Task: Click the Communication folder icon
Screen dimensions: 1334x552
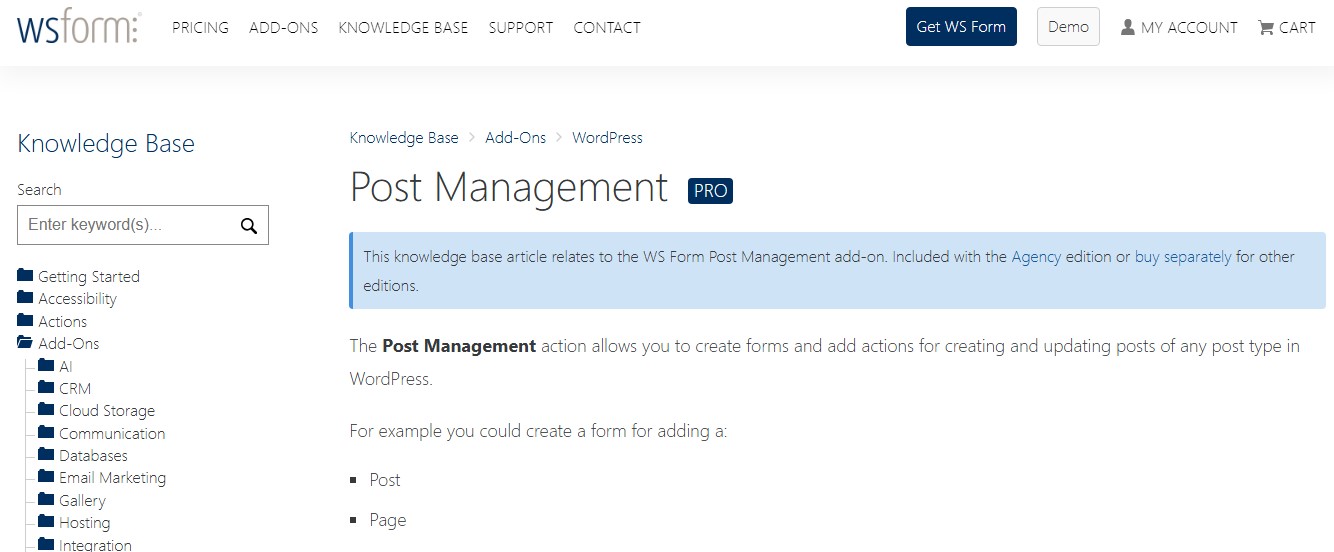Action: tap(46, 432)
